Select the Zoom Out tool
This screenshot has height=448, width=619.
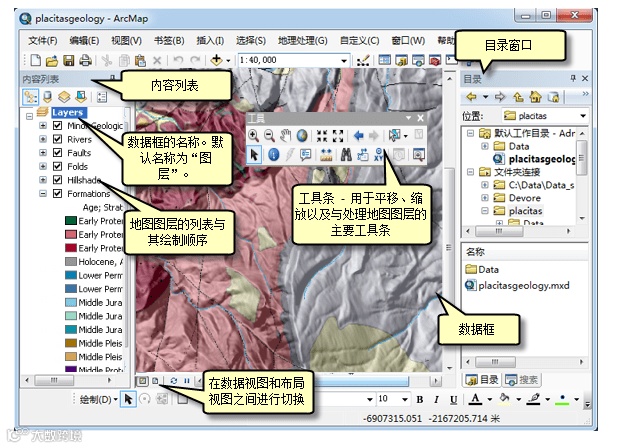pyautogui.click(x=269, y=136)
